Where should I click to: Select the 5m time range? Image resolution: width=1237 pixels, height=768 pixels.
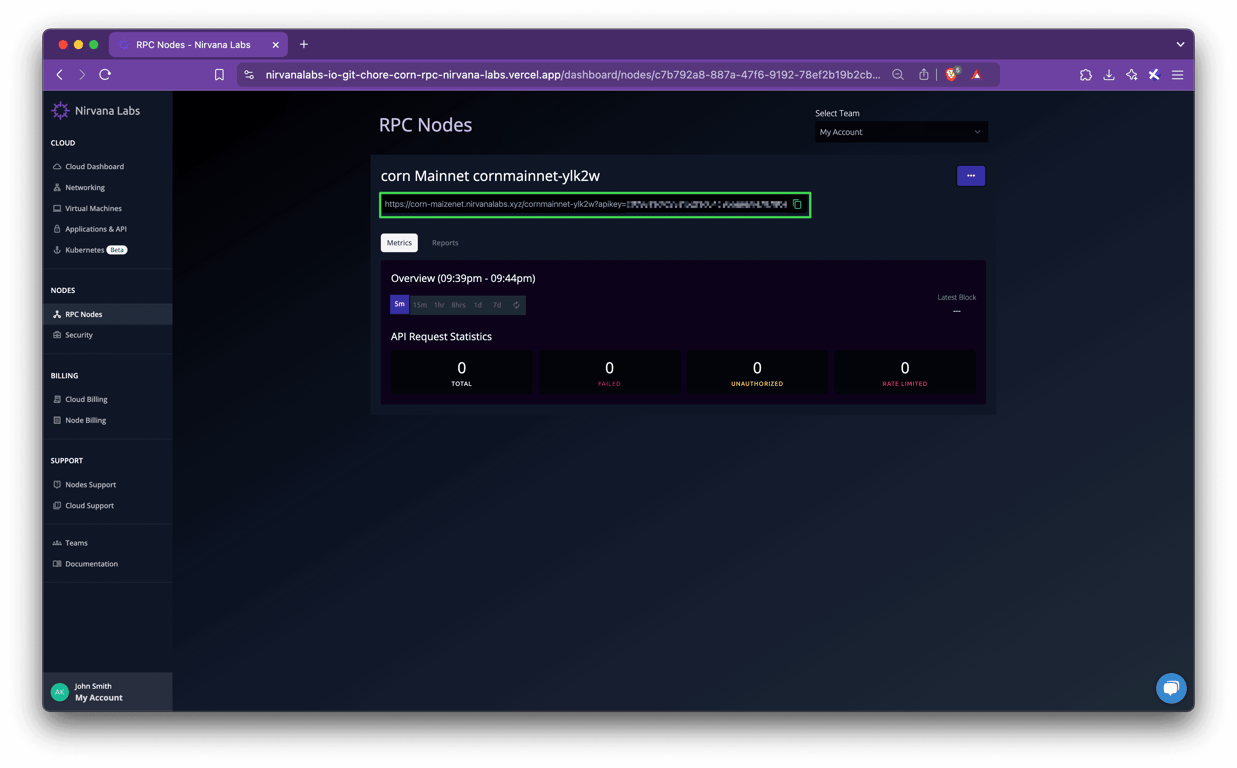point(399,304)
